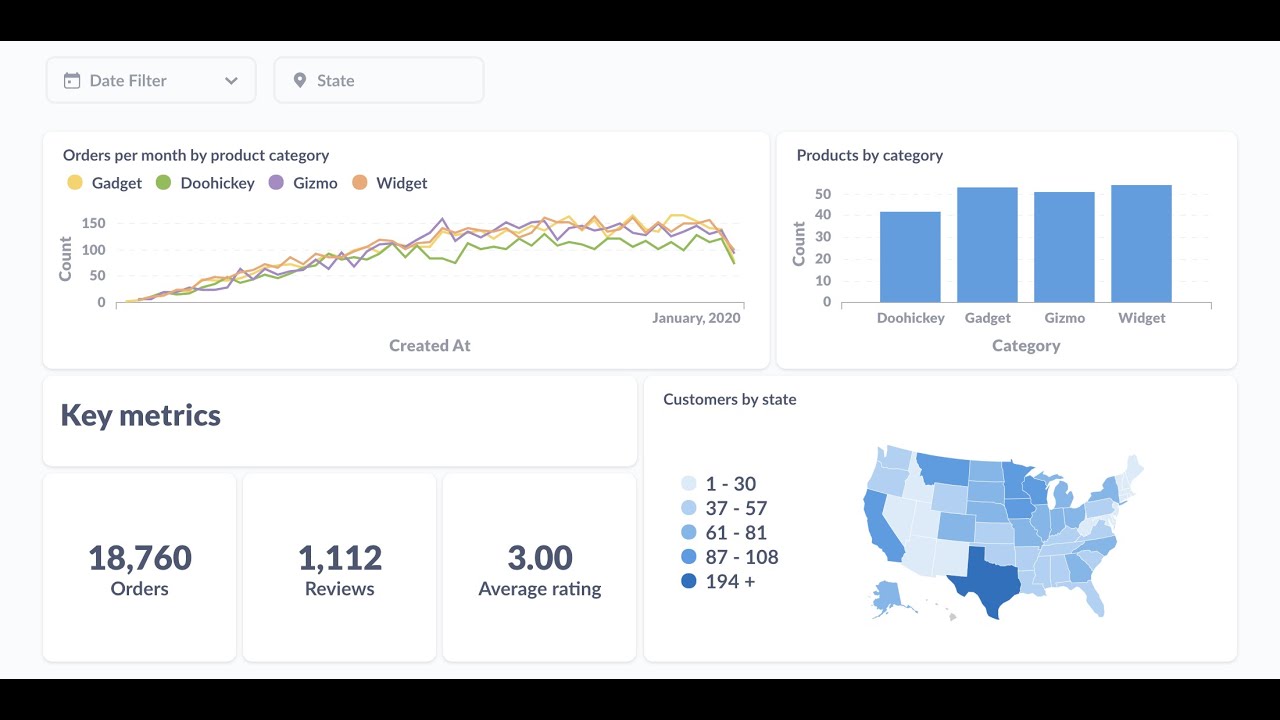Image resolution: width=1280 pixels, height=720 pixels.
Task: Click the 'Created At' axis label
Action: (x=430, y=345)
